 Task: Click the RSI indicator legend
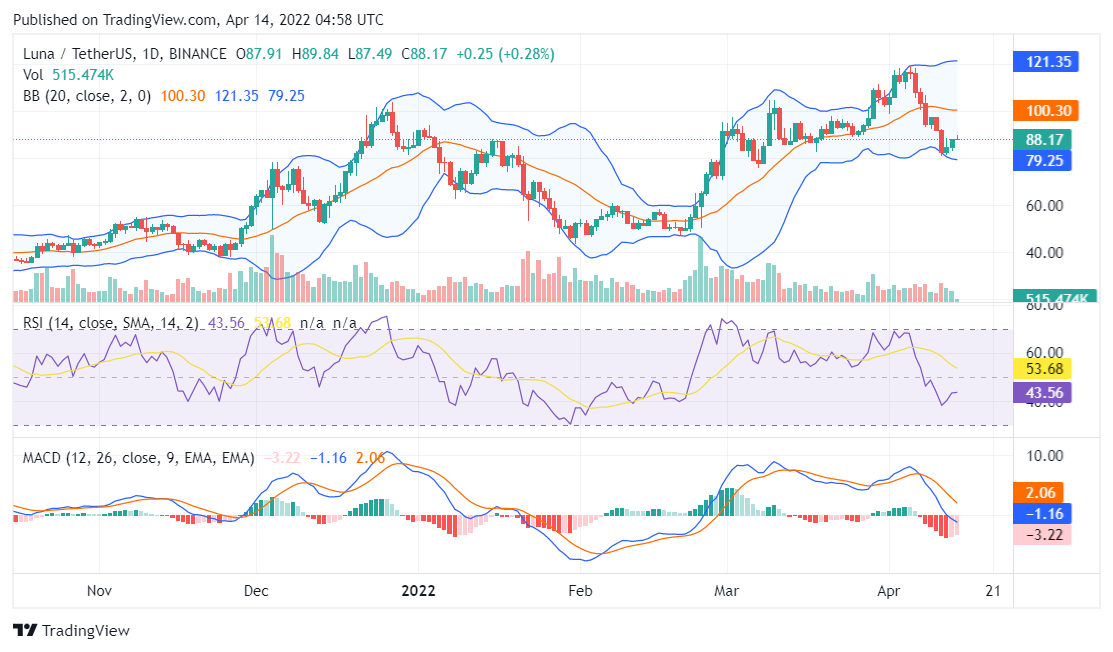tap(110, 324)
